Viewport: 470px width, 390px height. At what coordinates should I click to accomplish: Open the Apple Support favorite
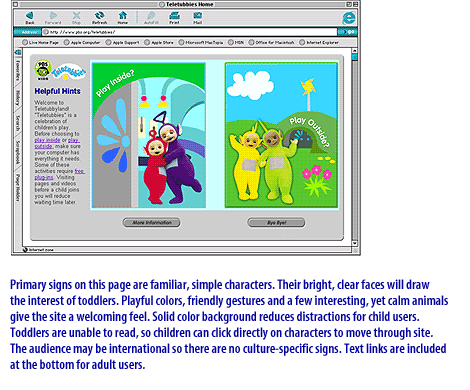122,42
